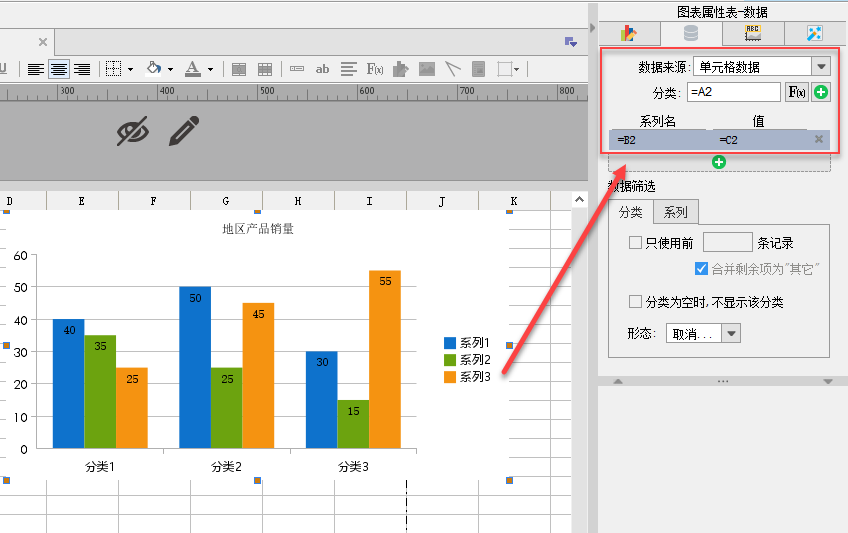Enable 分类为空时,不显示该分类 checkbox

[635, 301]
